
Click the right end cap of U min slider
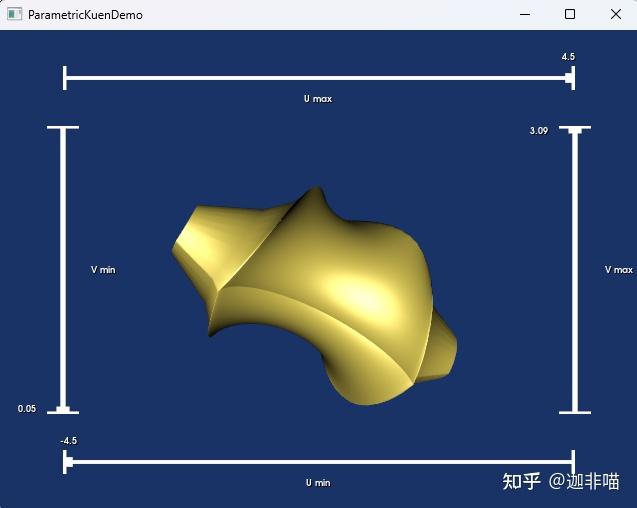573,462
